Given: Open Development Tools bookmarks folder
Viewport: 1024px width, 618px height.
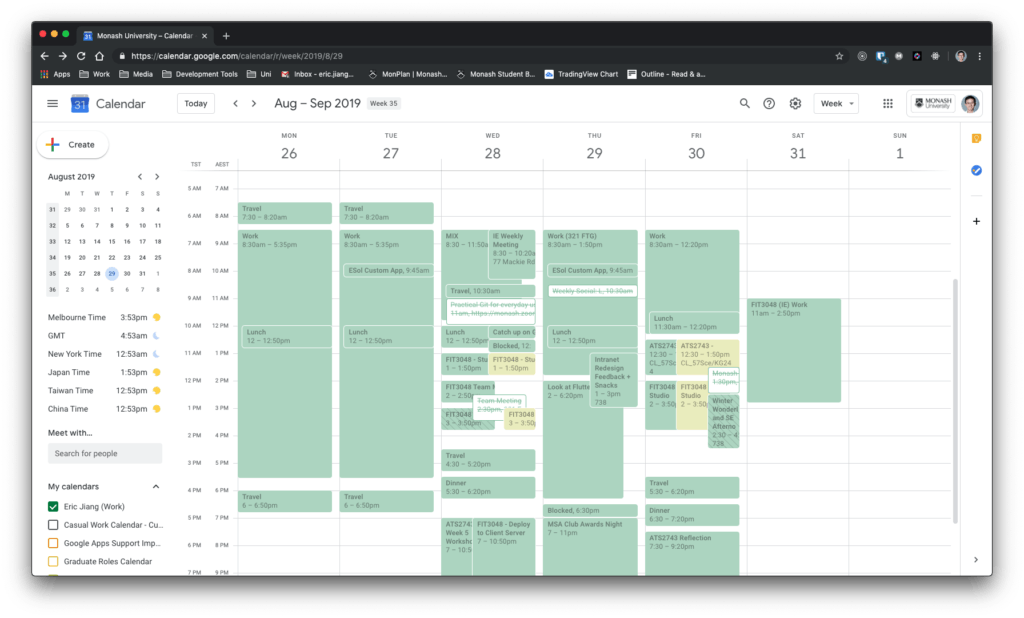Looking at the screenshot, I should tap(200, 74).
